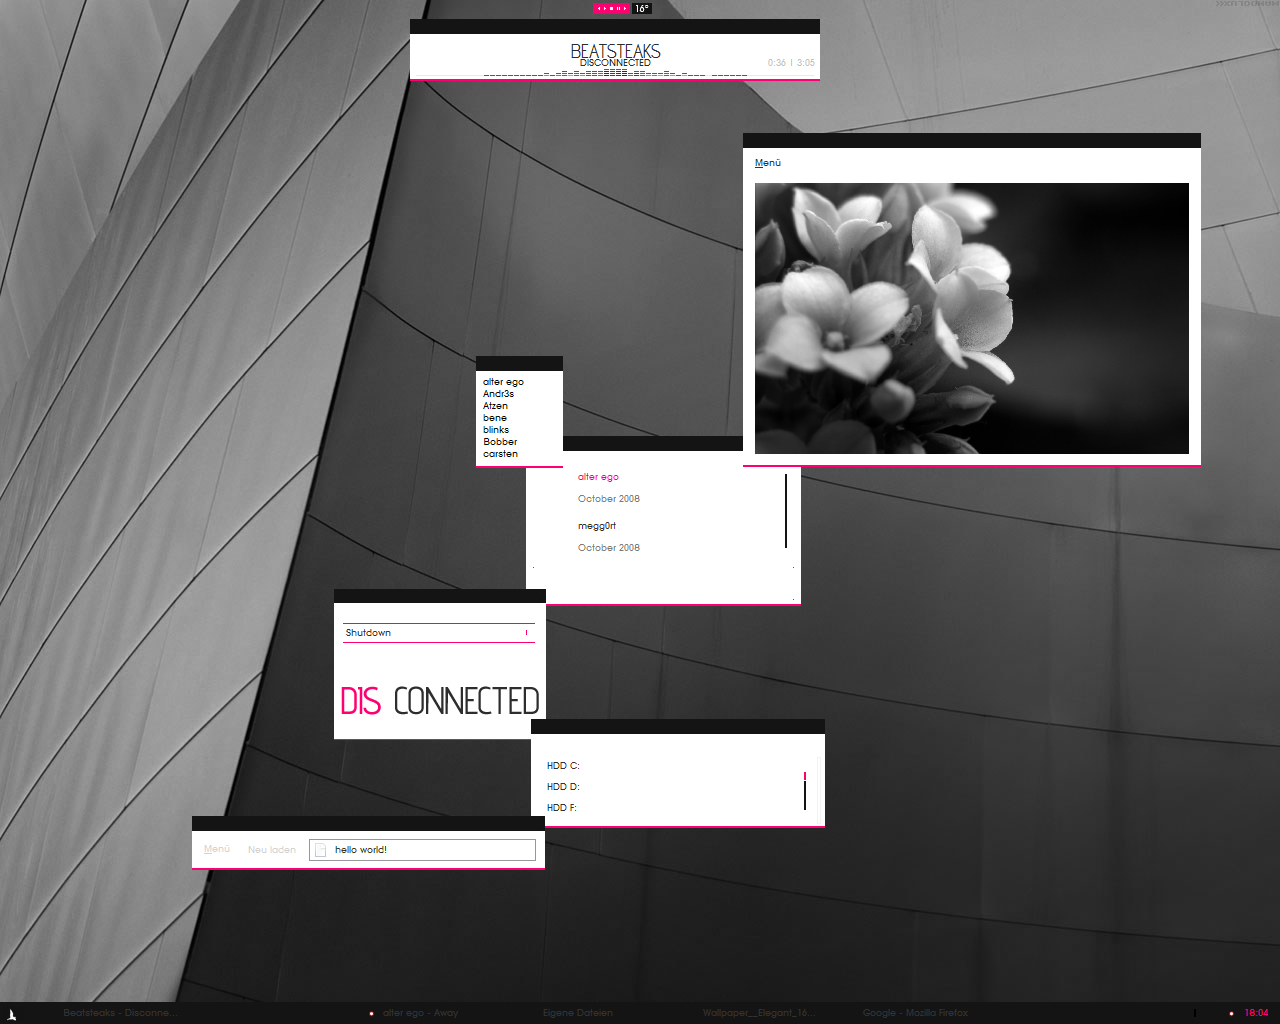
Task: Open the Shutdown dropdown
Action: (x=438, y=633)
